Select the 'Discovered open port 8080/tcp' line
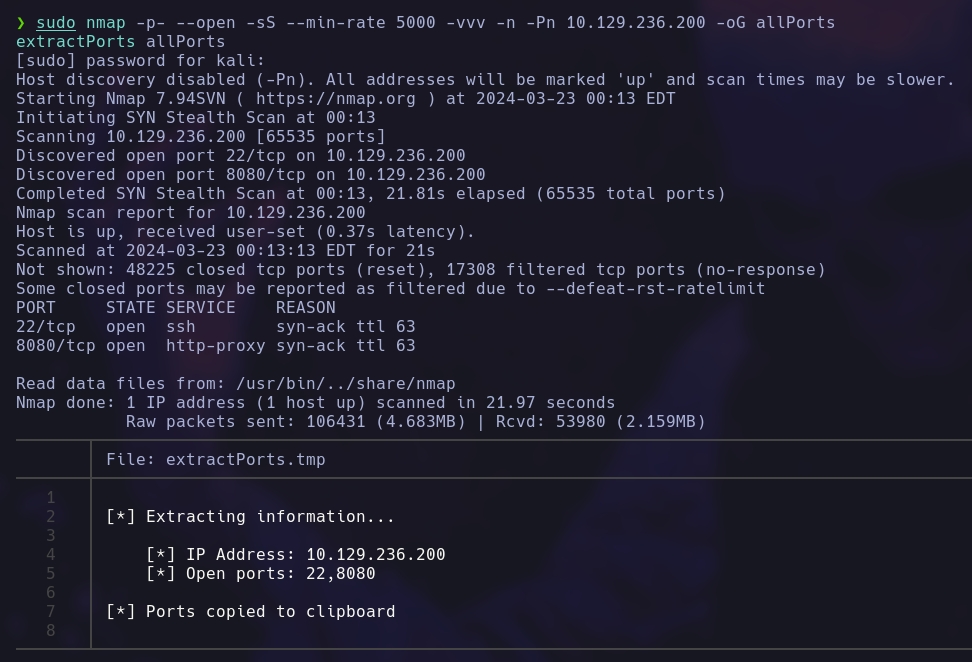Image resolution: width=972 pixels, height=662 pixels. coord(250,175)
